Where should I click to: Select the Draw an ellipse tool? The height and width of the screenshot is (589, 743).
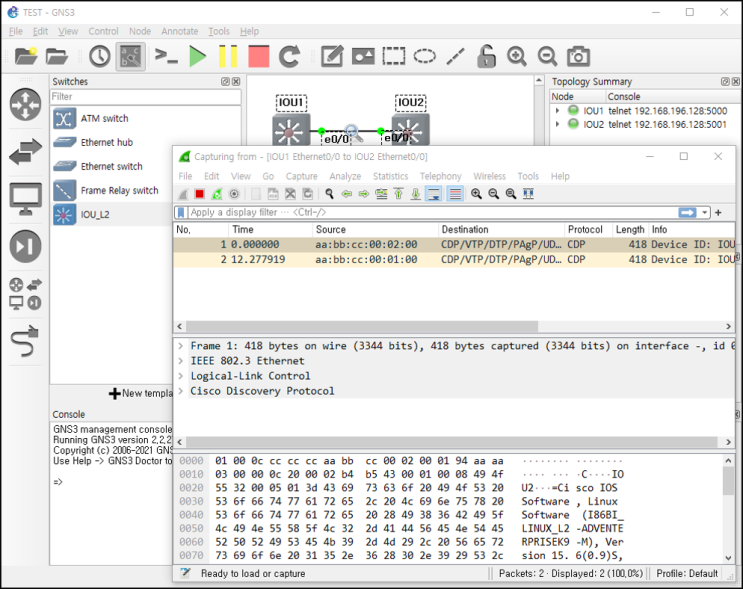tap(425, 56)
